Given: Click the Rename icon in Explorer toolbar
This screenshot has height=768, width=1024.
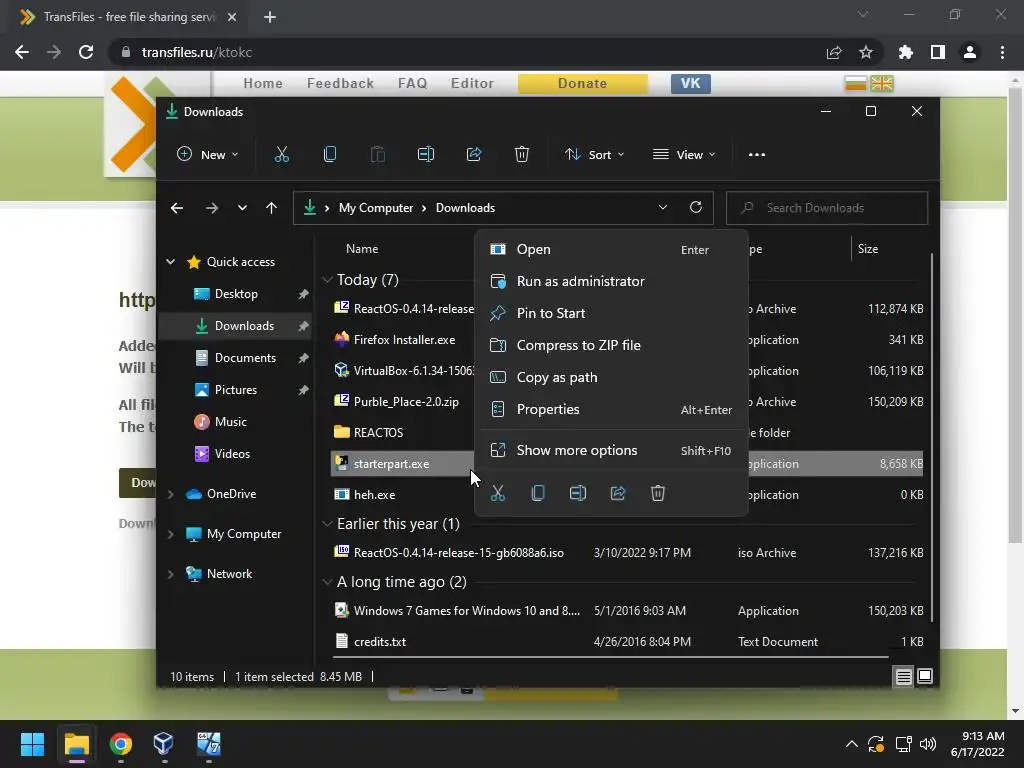Looking at the screenshot, I should [x=426, y=155].
